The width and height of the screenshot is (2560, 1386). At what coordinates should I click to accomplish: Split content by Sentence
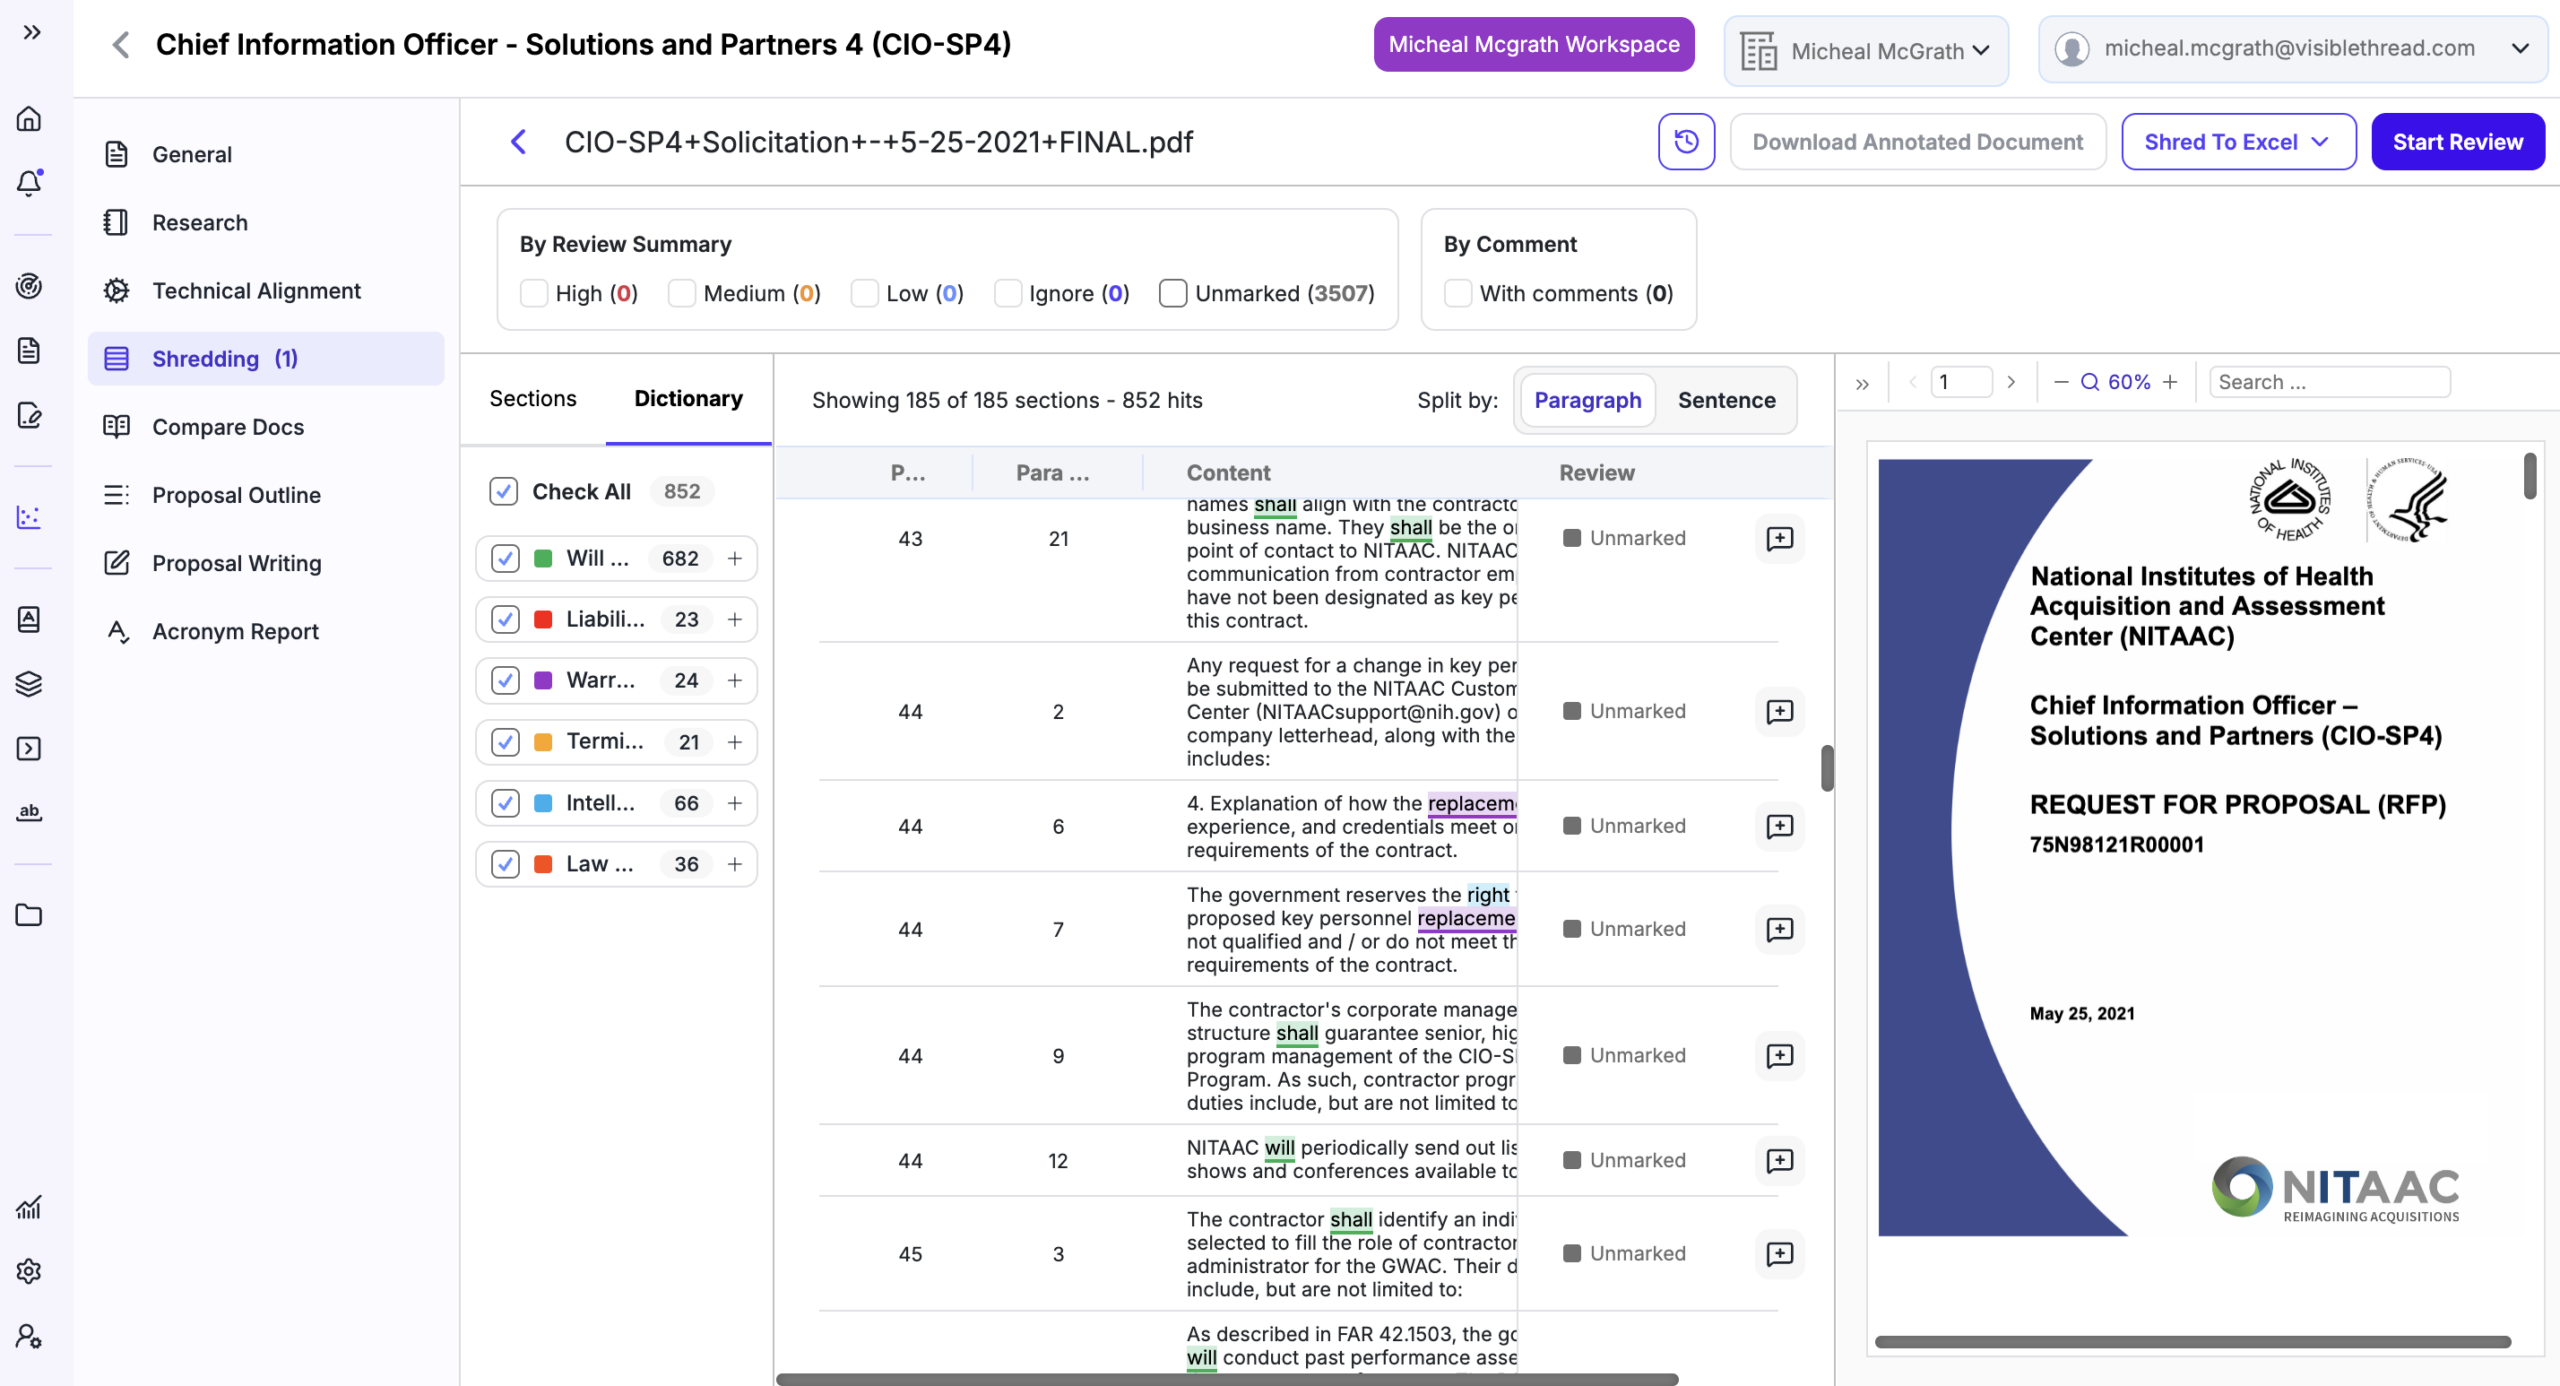(1726, 400)
